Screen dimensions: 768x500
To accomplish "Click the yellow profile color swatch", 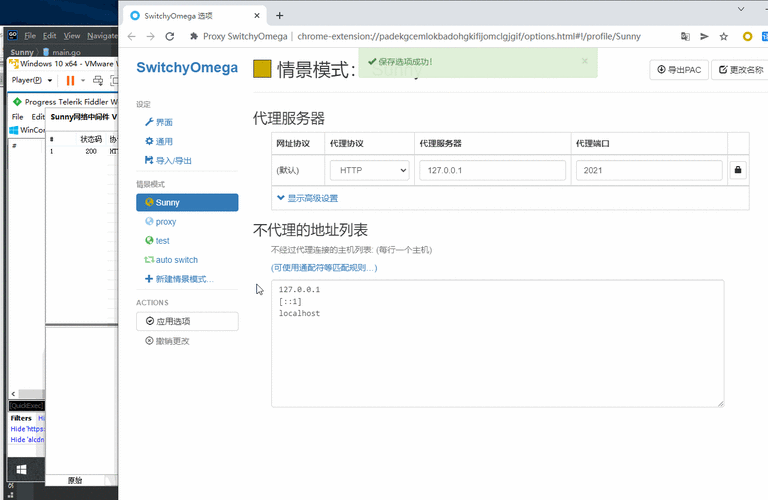I will [262, 69].
